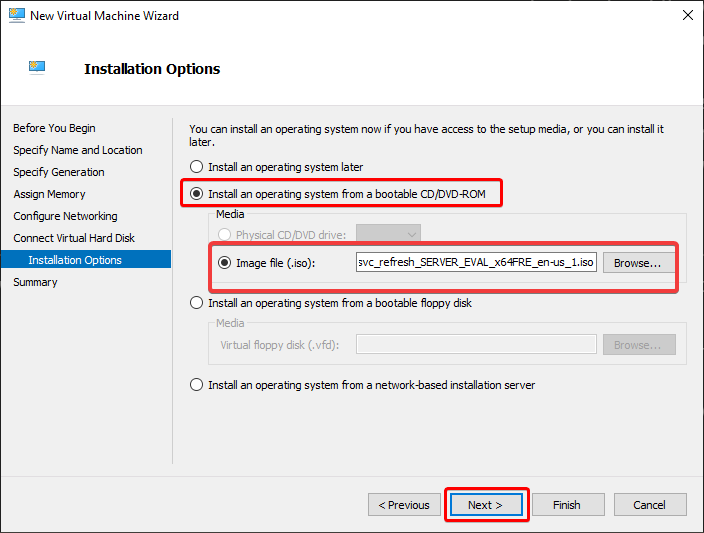704x533 pixels.
Task: Open the Physical CD/DVD drive dropdown
Action: point(388,234)
